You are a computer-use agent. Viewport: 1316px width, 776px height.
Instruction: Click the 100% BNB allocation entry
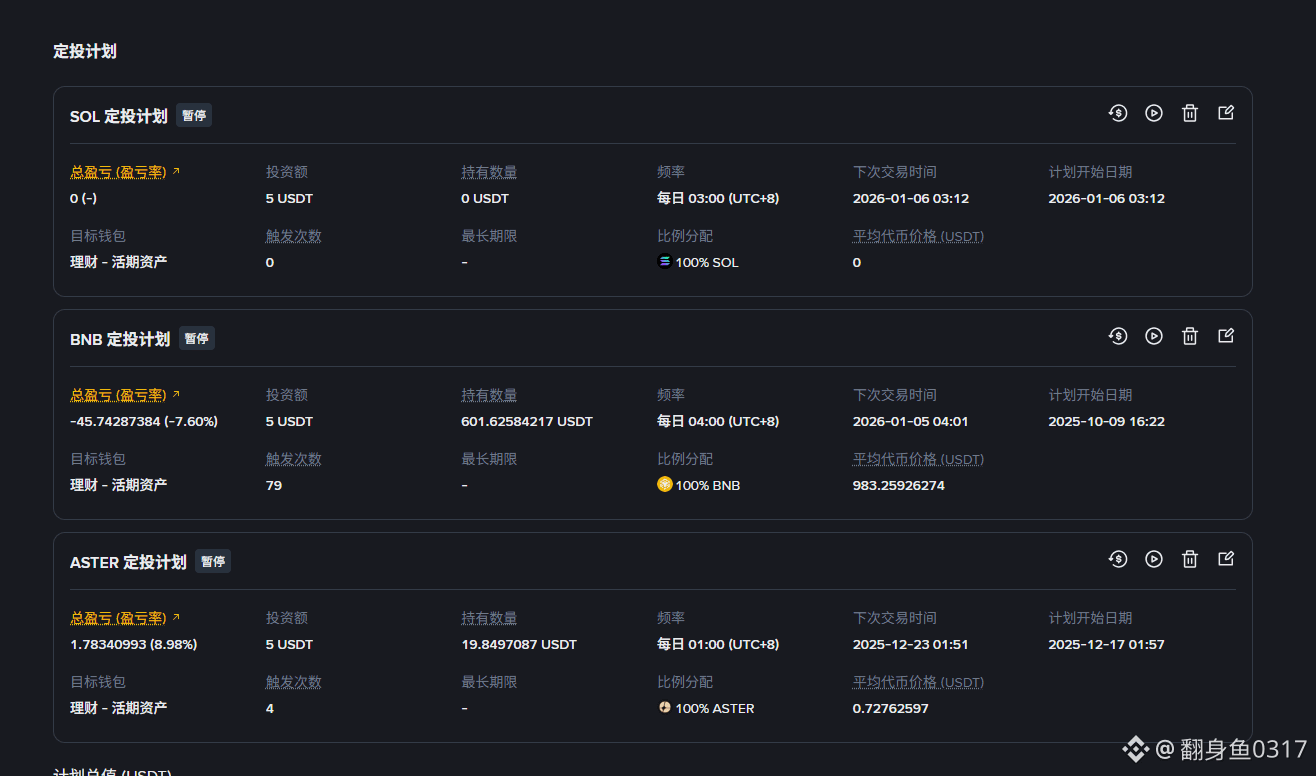pyautogui.click(x=699, y=485)
